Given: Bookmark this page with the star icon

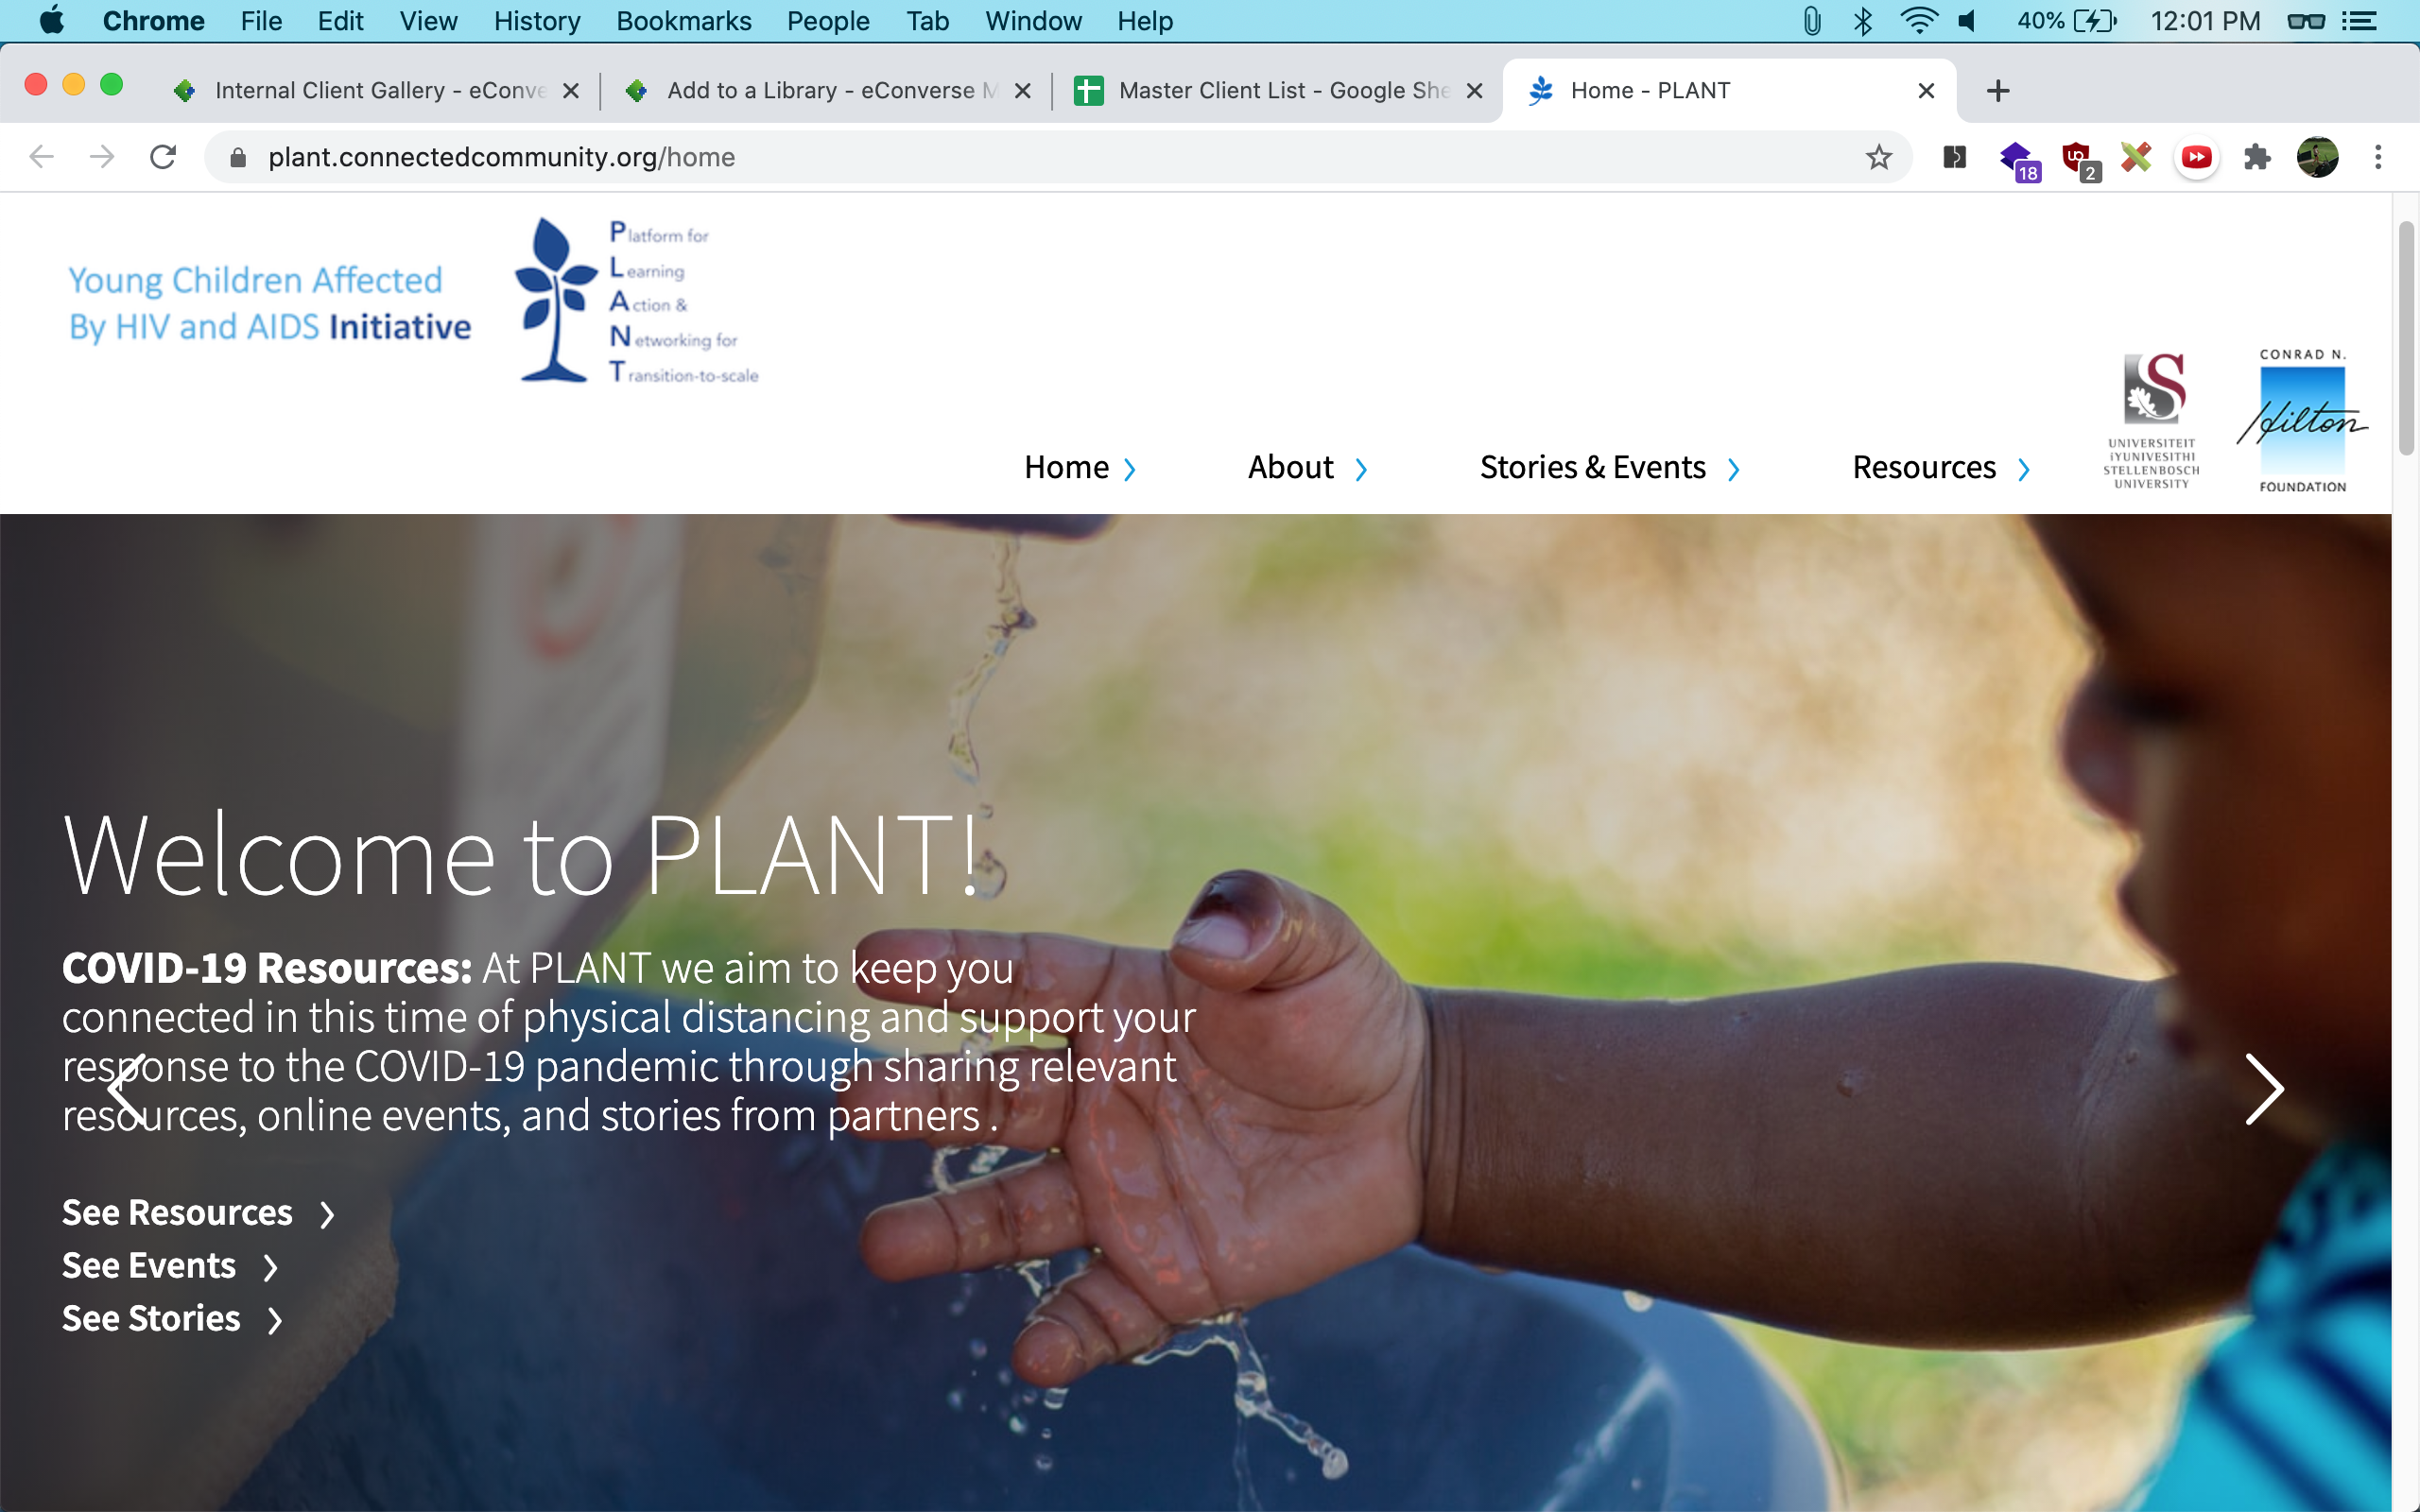Looking at the screenshot, I should tap(1879, 157).
